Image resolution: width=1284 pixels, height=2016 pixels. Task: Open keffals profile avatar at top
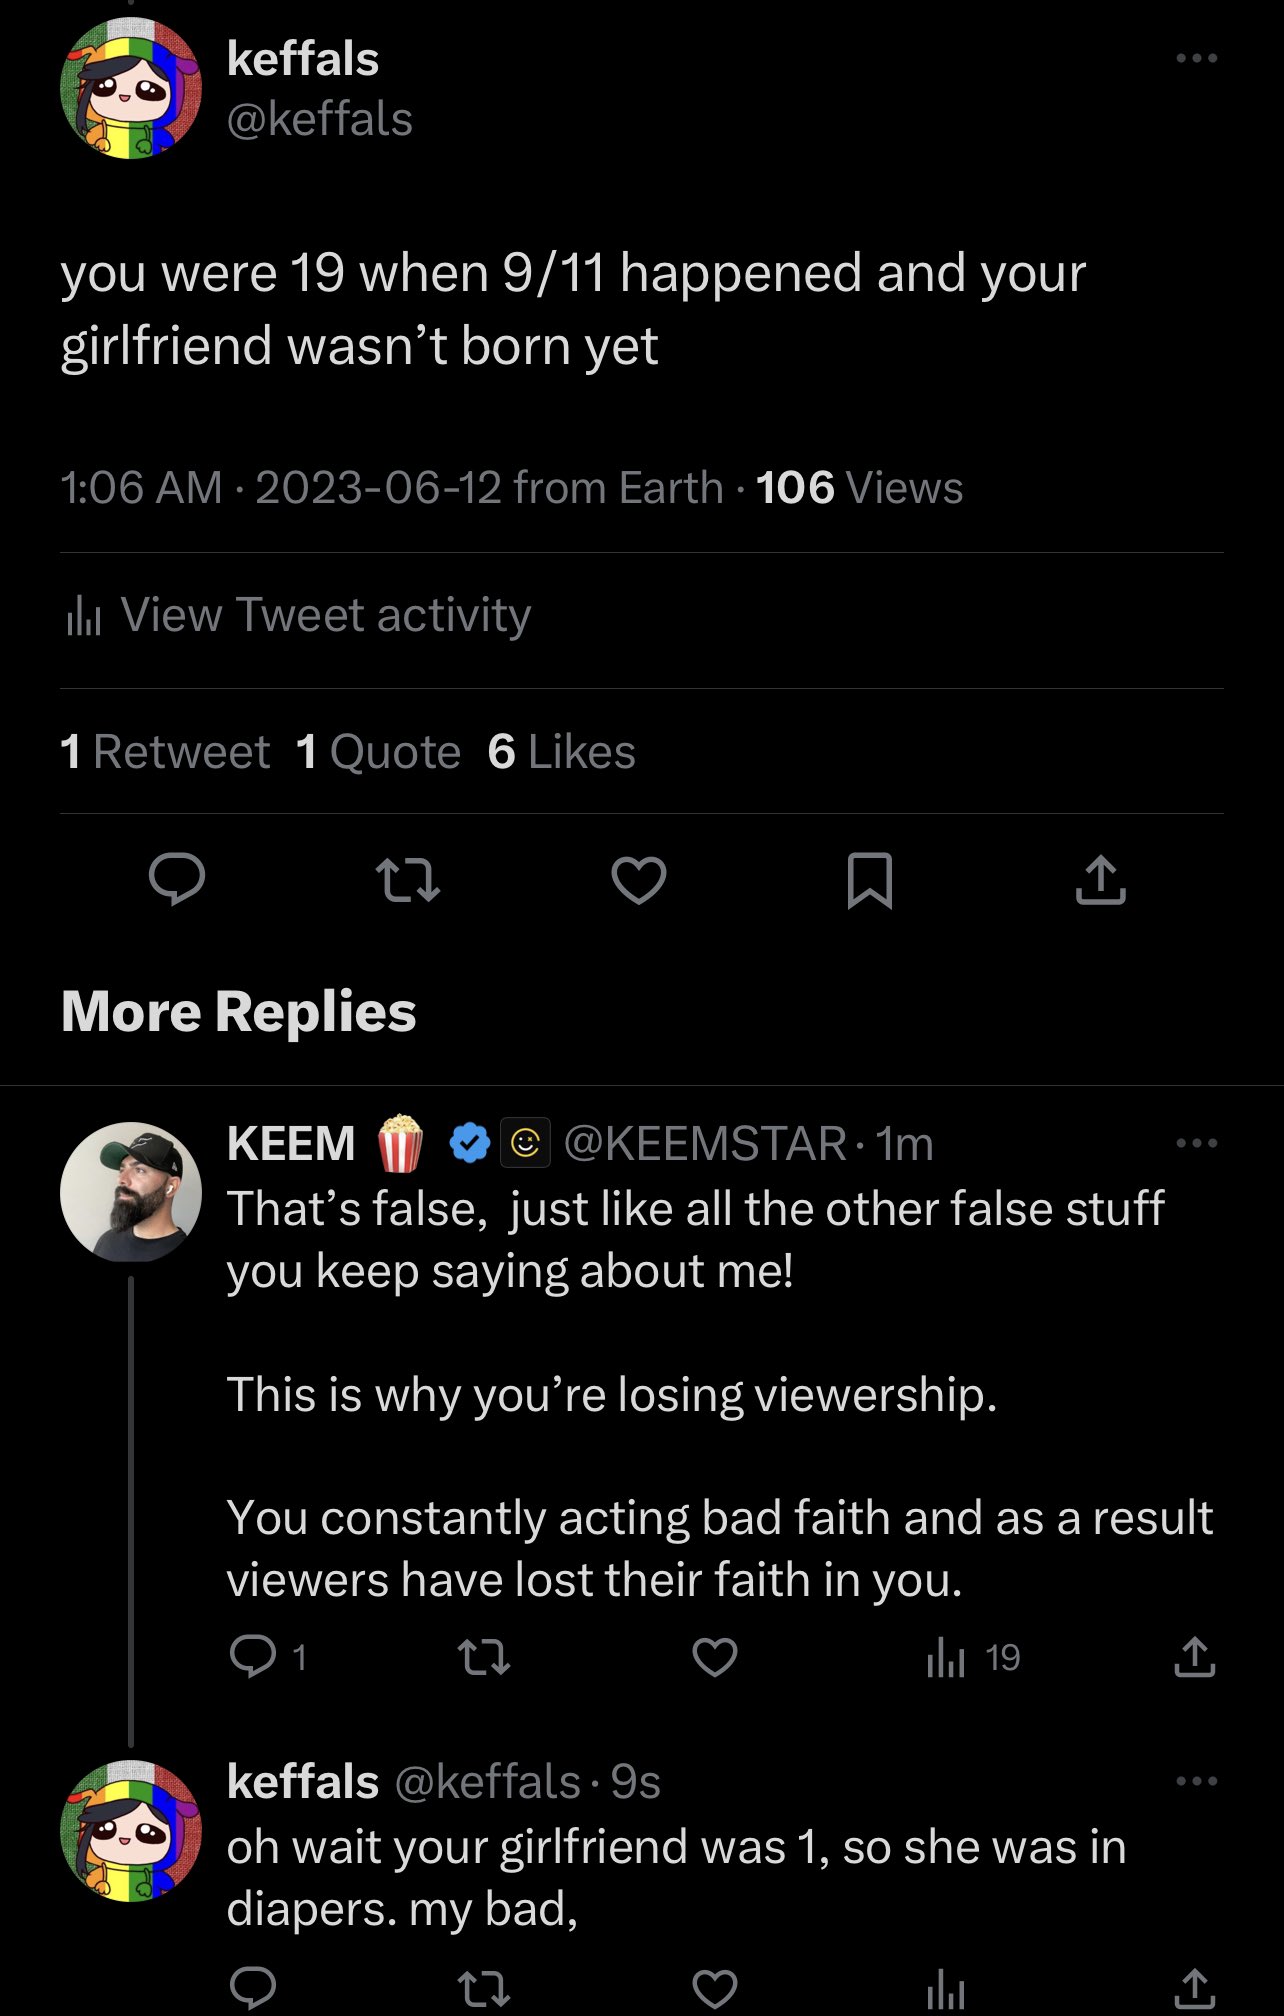pos(131,89)
